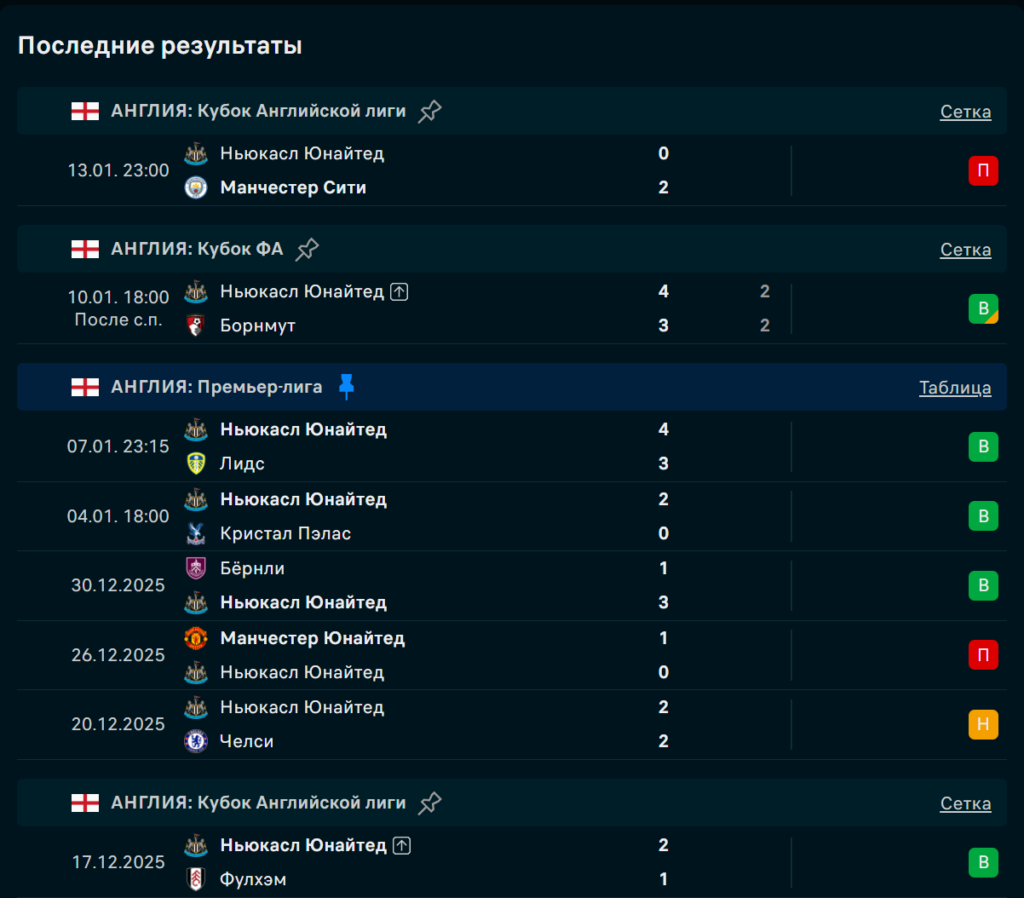The height and width of the screenshot is (898, 1024).
Task: Click Chelsea club crest
Action: click(x=196, y=741)
